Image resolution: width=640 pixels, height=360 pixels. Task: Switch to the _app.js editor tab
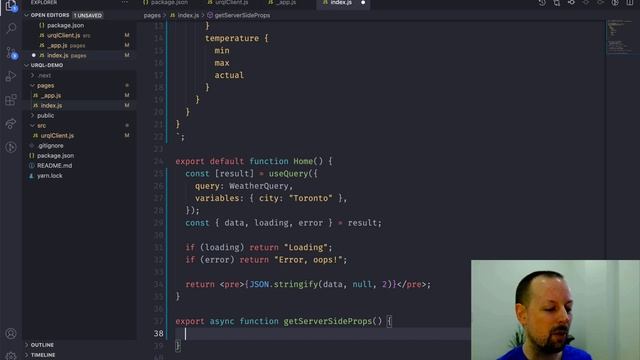point(282,3)
